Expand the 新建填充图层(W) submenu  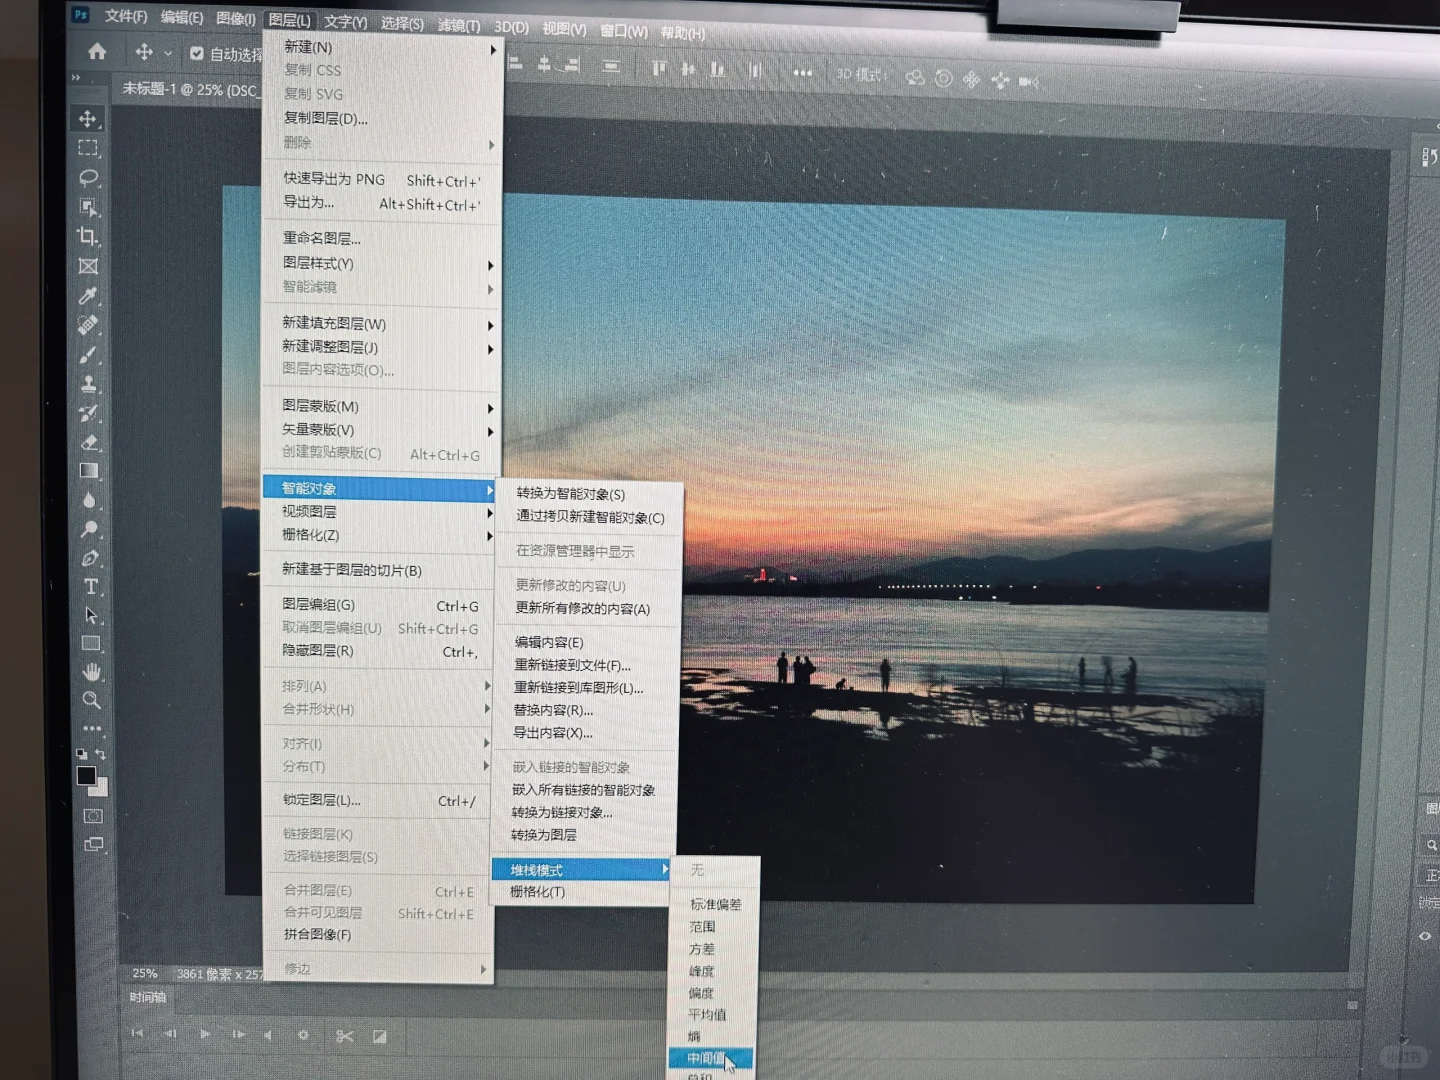[x=330, y=324]
